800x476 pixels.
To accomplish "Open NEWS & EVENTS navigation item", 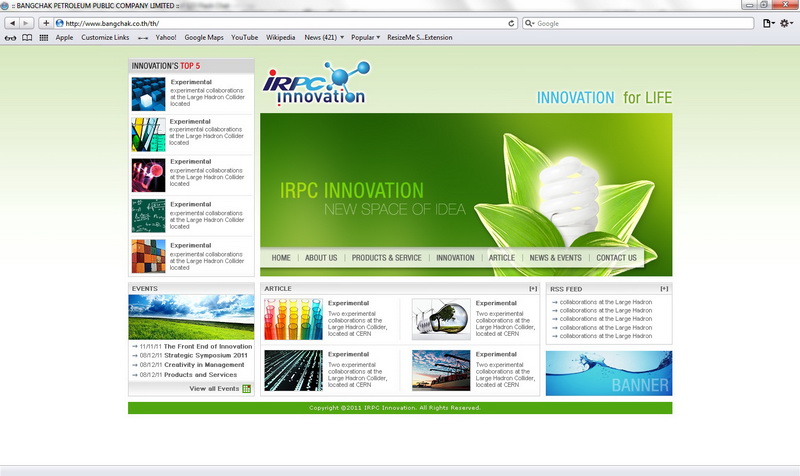I will (555, 258).
